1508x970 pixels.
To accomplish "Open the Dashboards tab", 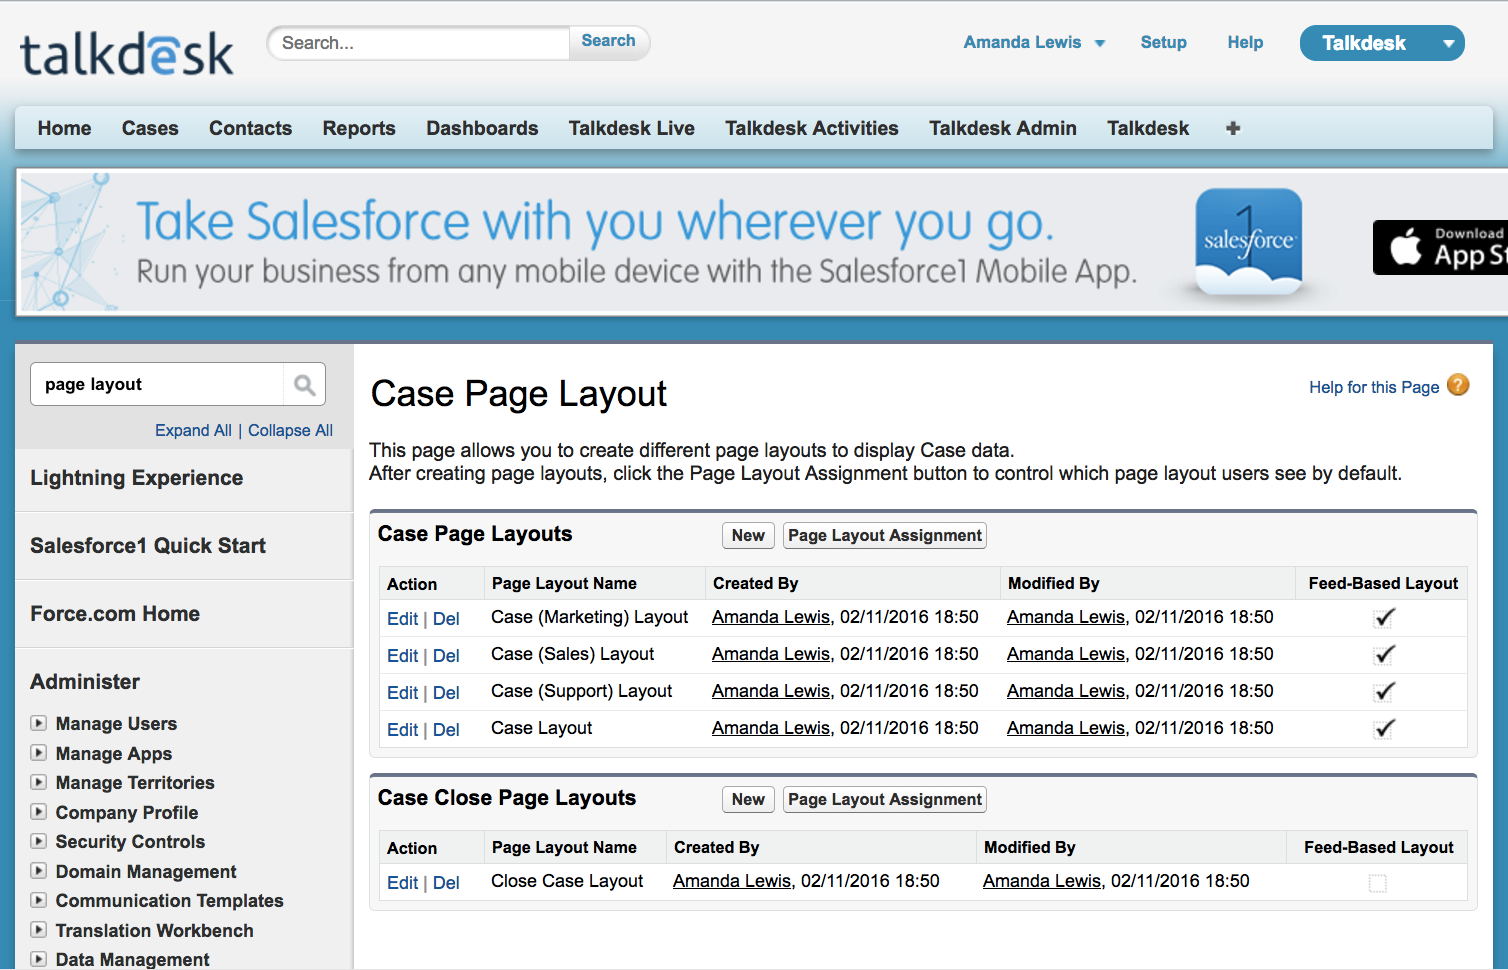I will coord(482,128).
